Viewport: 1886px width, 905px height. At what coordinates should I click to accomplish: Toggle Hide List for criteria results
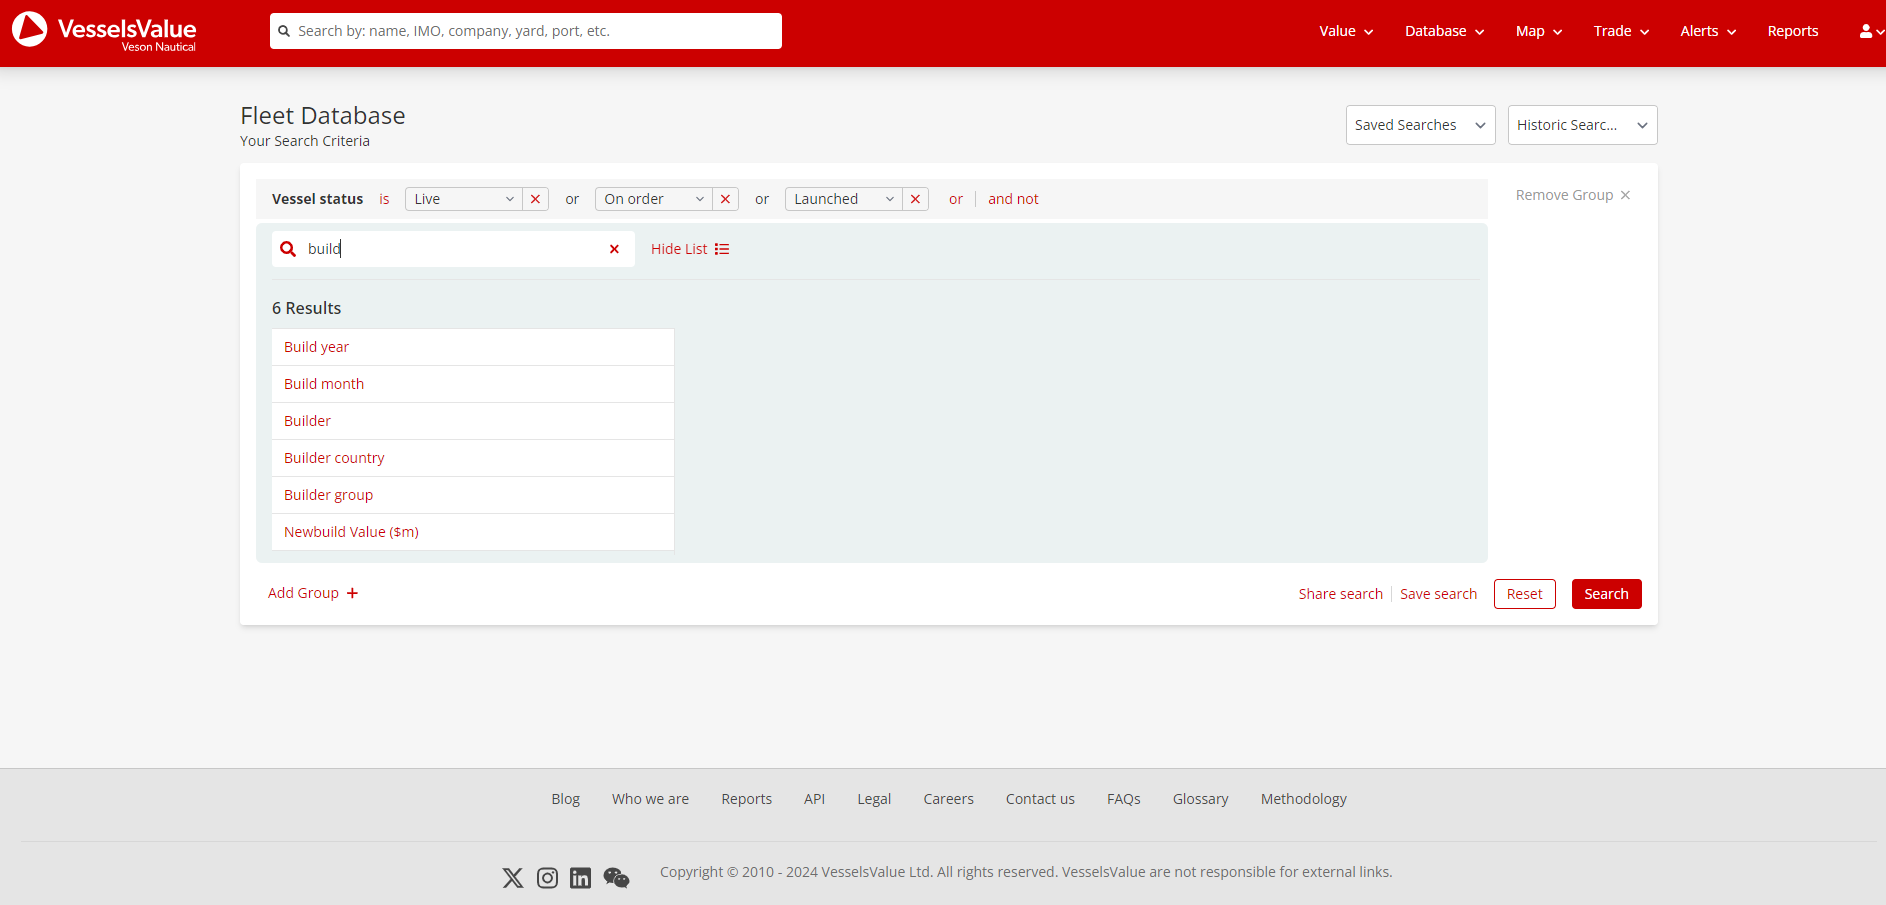pyautogui.click(x=689, y=249)
